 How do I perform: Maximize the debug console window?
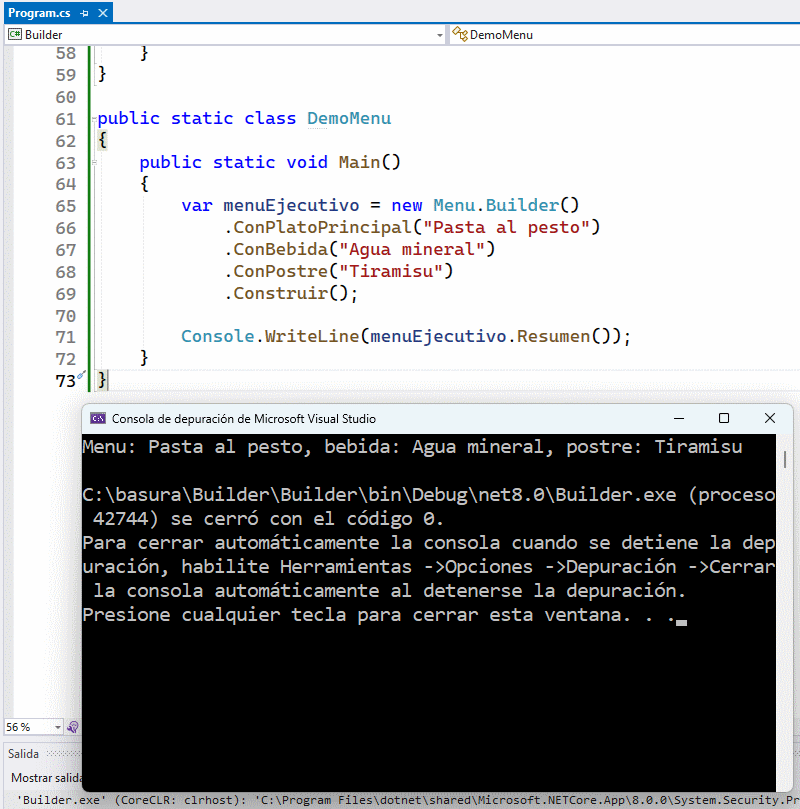(724, 419)
